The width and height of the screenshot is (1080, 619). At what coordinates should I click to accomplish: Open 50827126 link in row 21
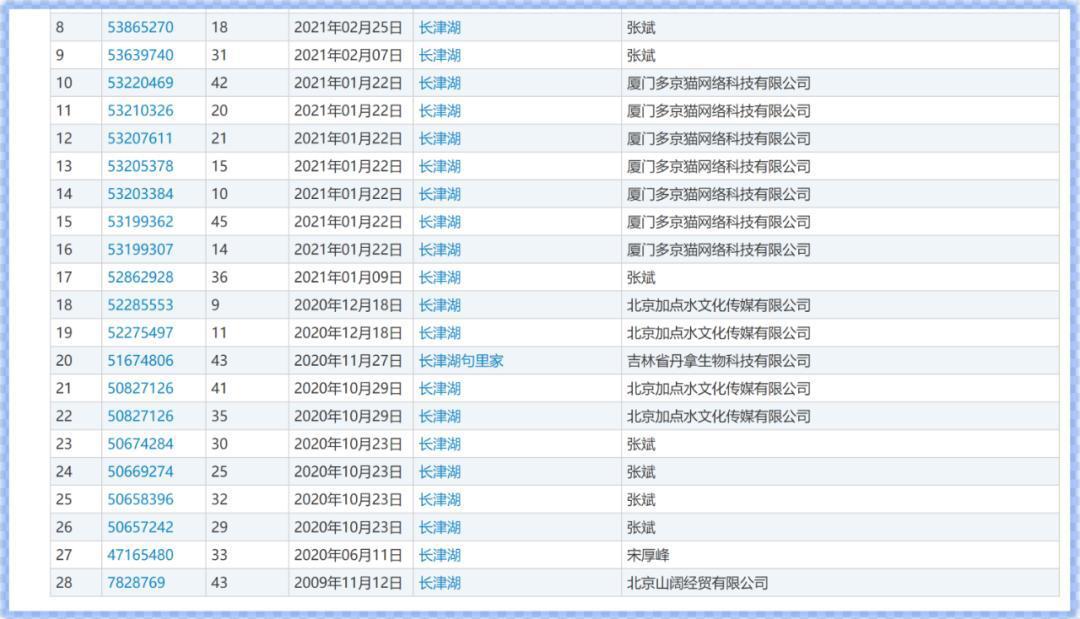pyautogui.click(x=140, y=388)
